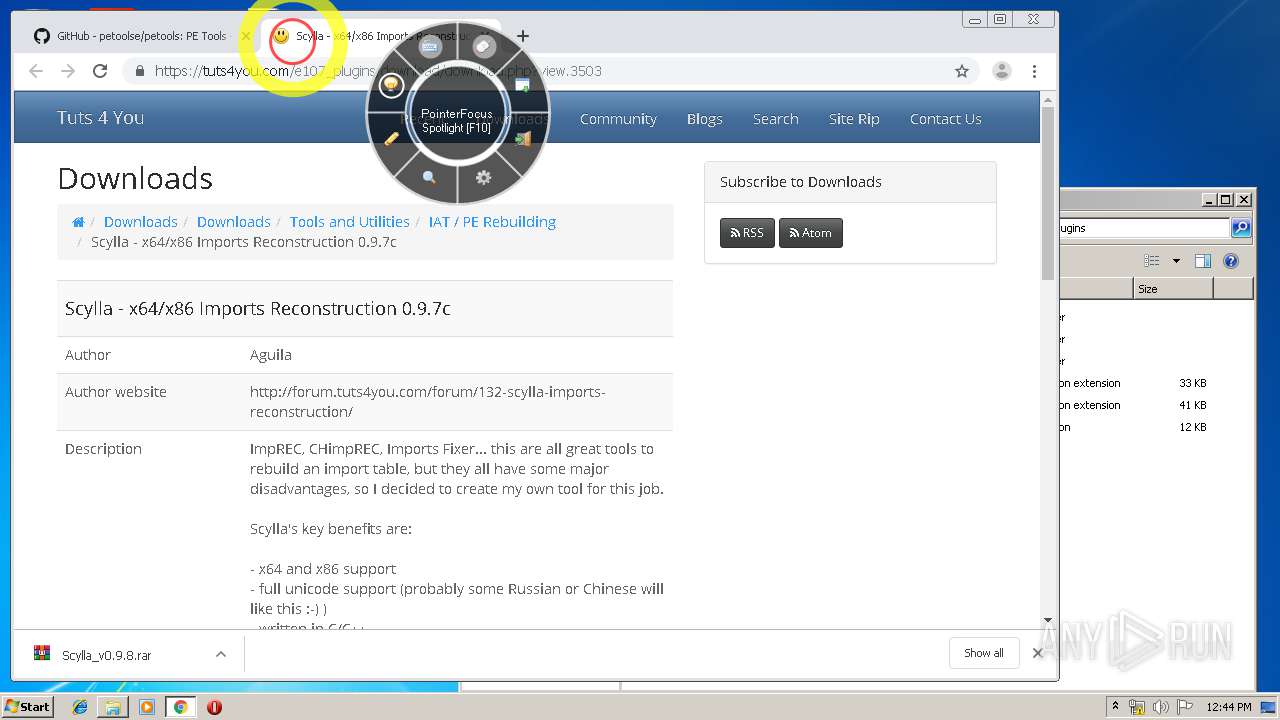Click the Explorer window search field
The height and width of the screenshot is (720, 1280).
pos(1144,228)
